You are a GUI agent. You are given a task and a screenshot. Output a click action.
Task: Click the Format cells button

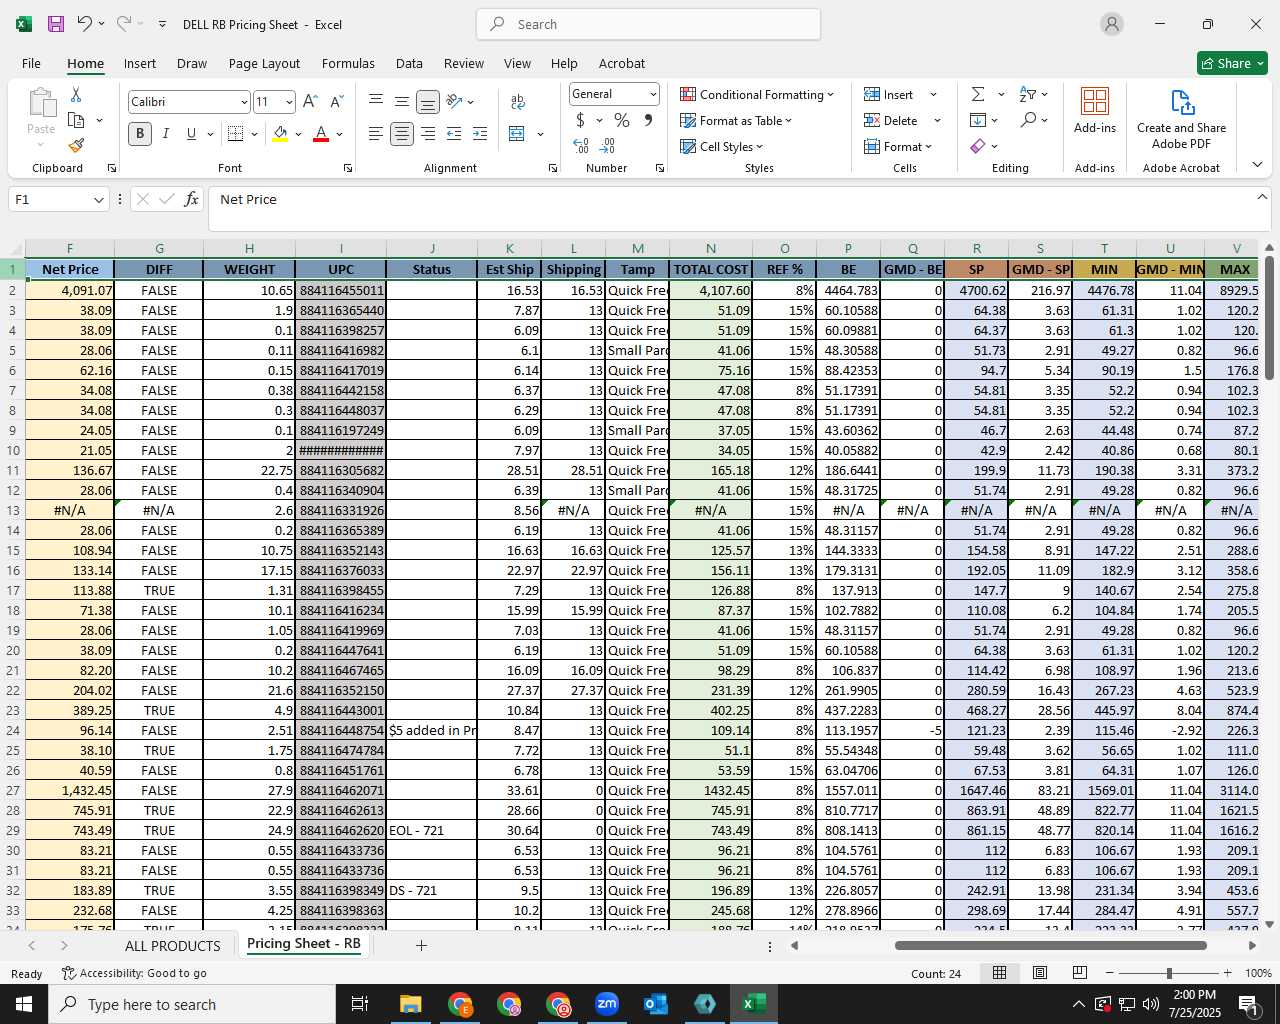pos(898,146)
